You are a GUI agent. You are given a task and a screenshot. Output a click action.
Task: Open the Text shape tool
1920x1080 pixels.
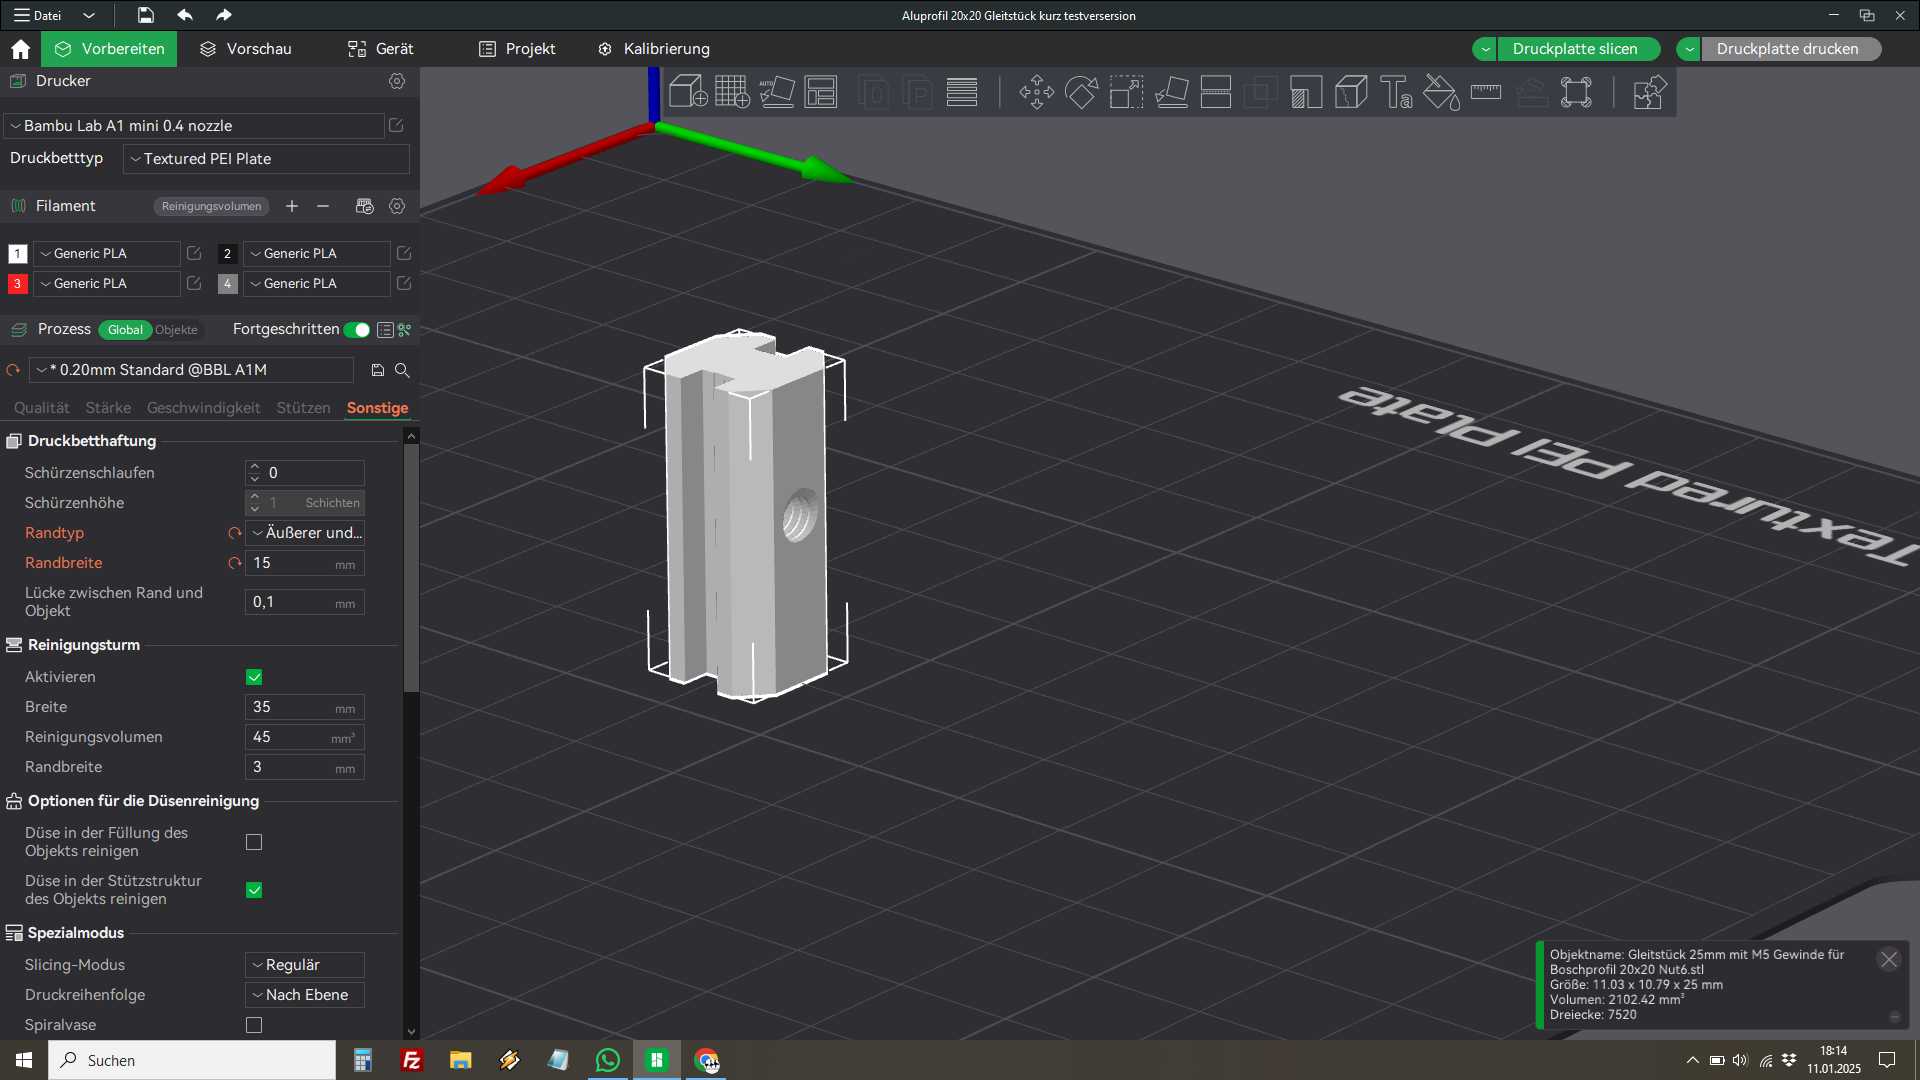(x=1396, y=92)
